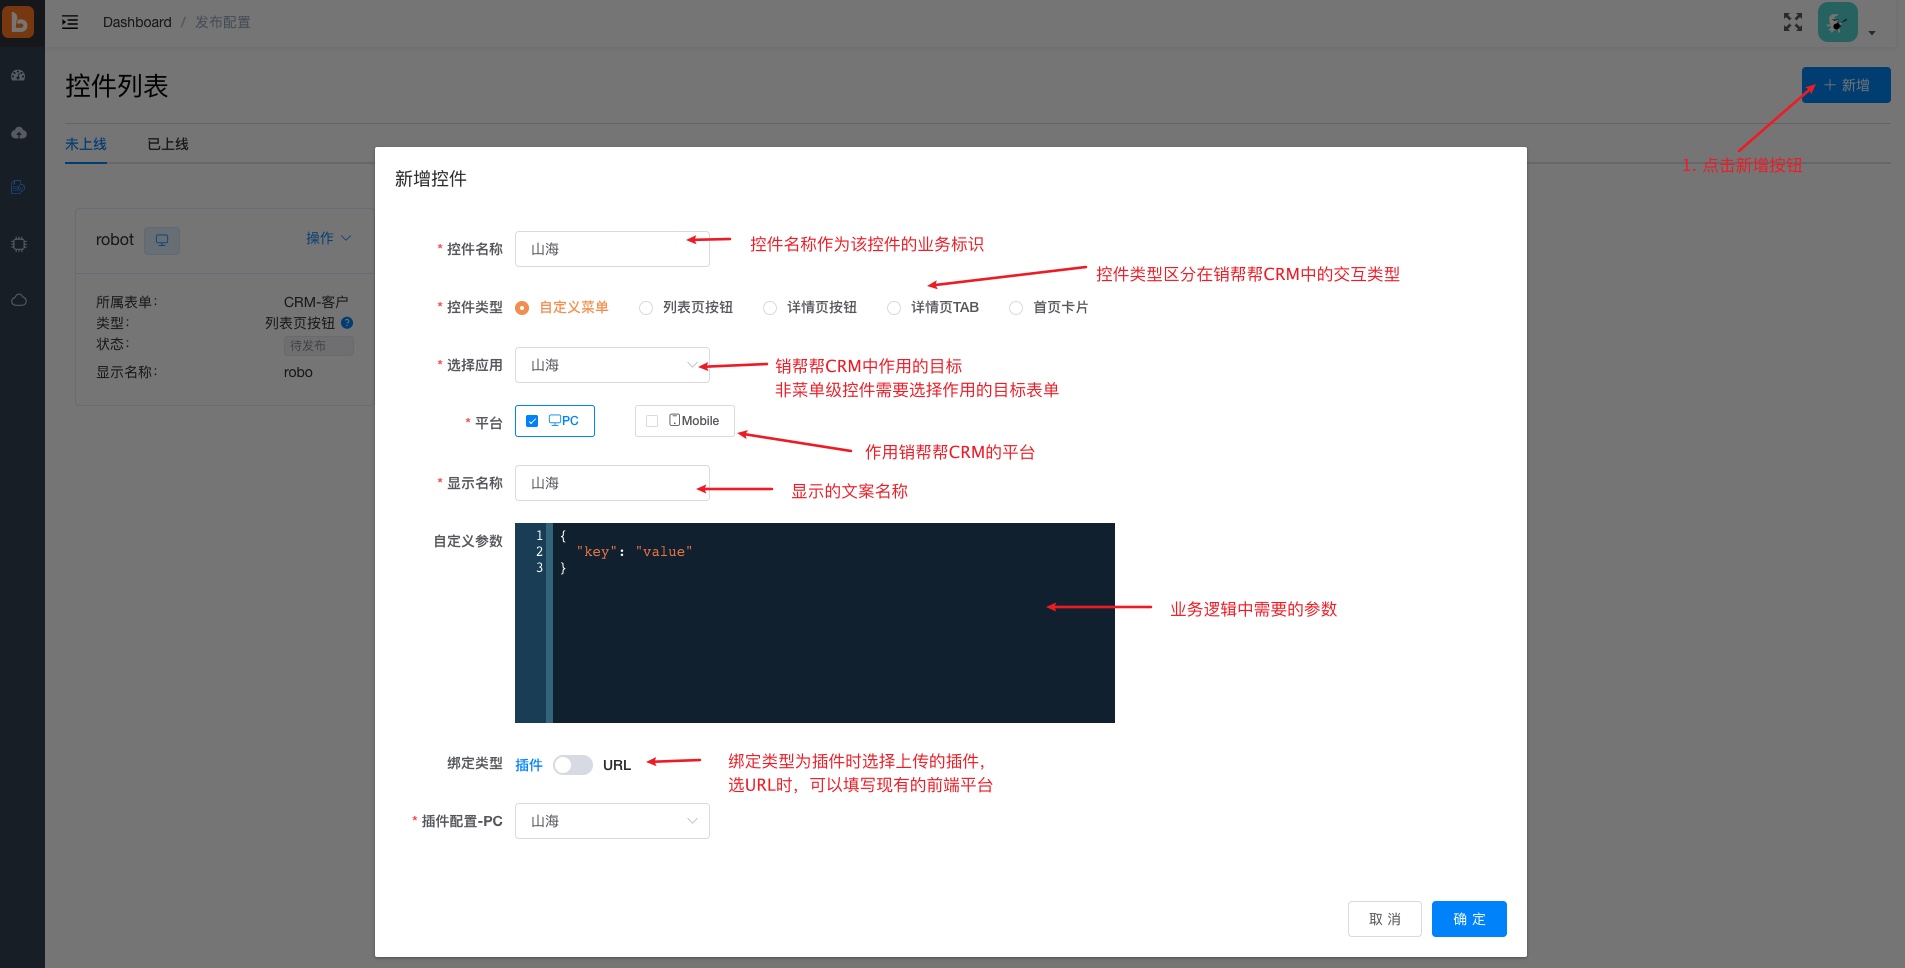1905x968 pixels.
Task: Click the 确定 confirm button
Action: 1468,918
